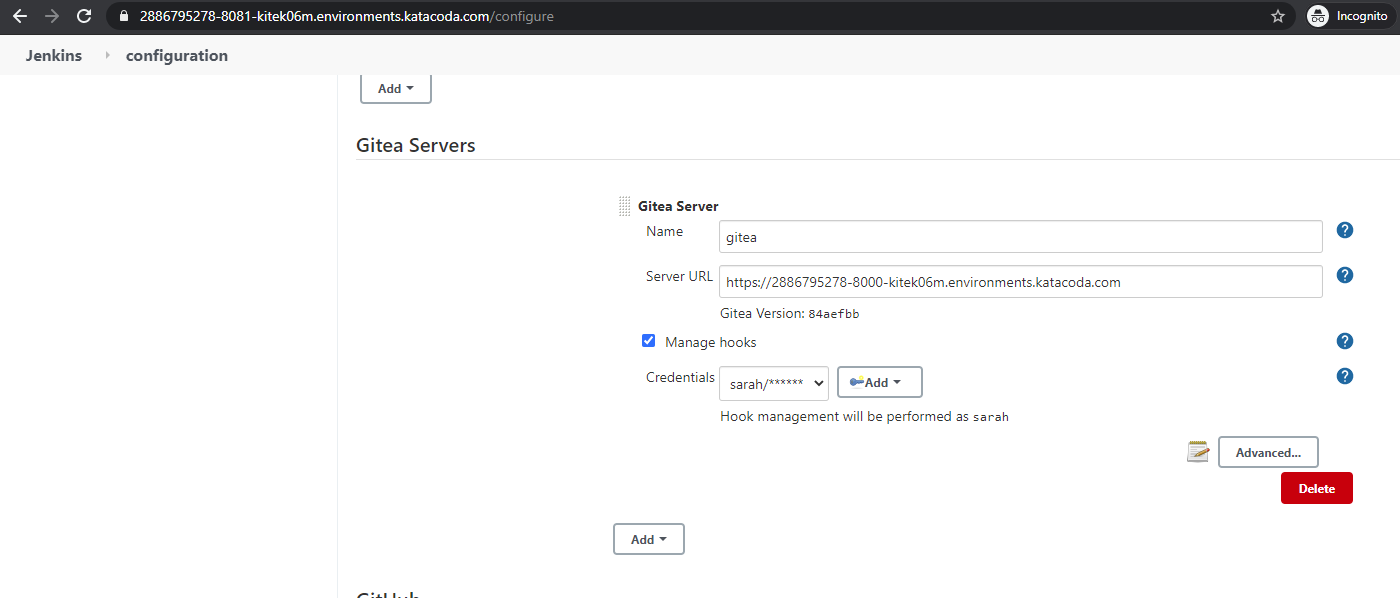This screenshot has width=1400, height=598.
Task: Click the help icon beside Name field
Action: [1345, 231]
